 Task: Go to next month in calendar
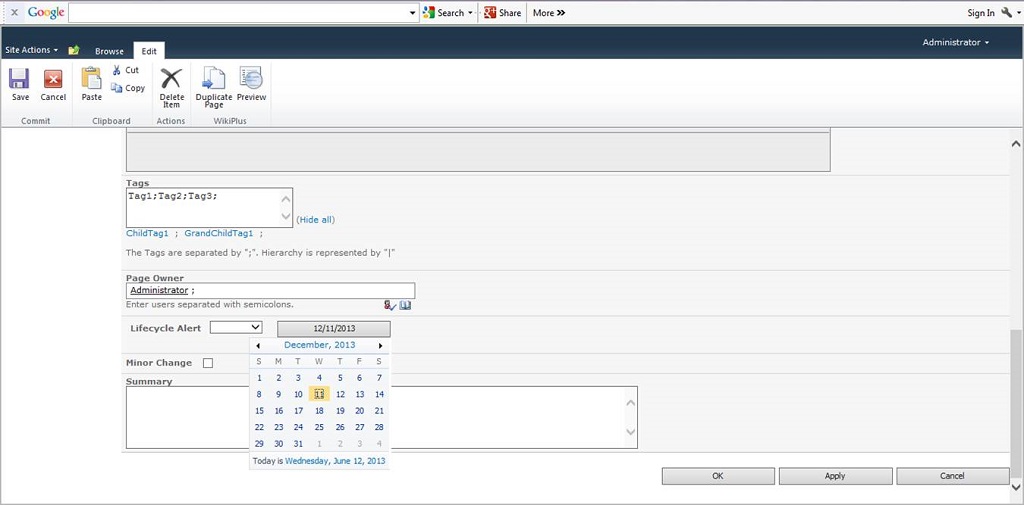(x=380, y=345)
